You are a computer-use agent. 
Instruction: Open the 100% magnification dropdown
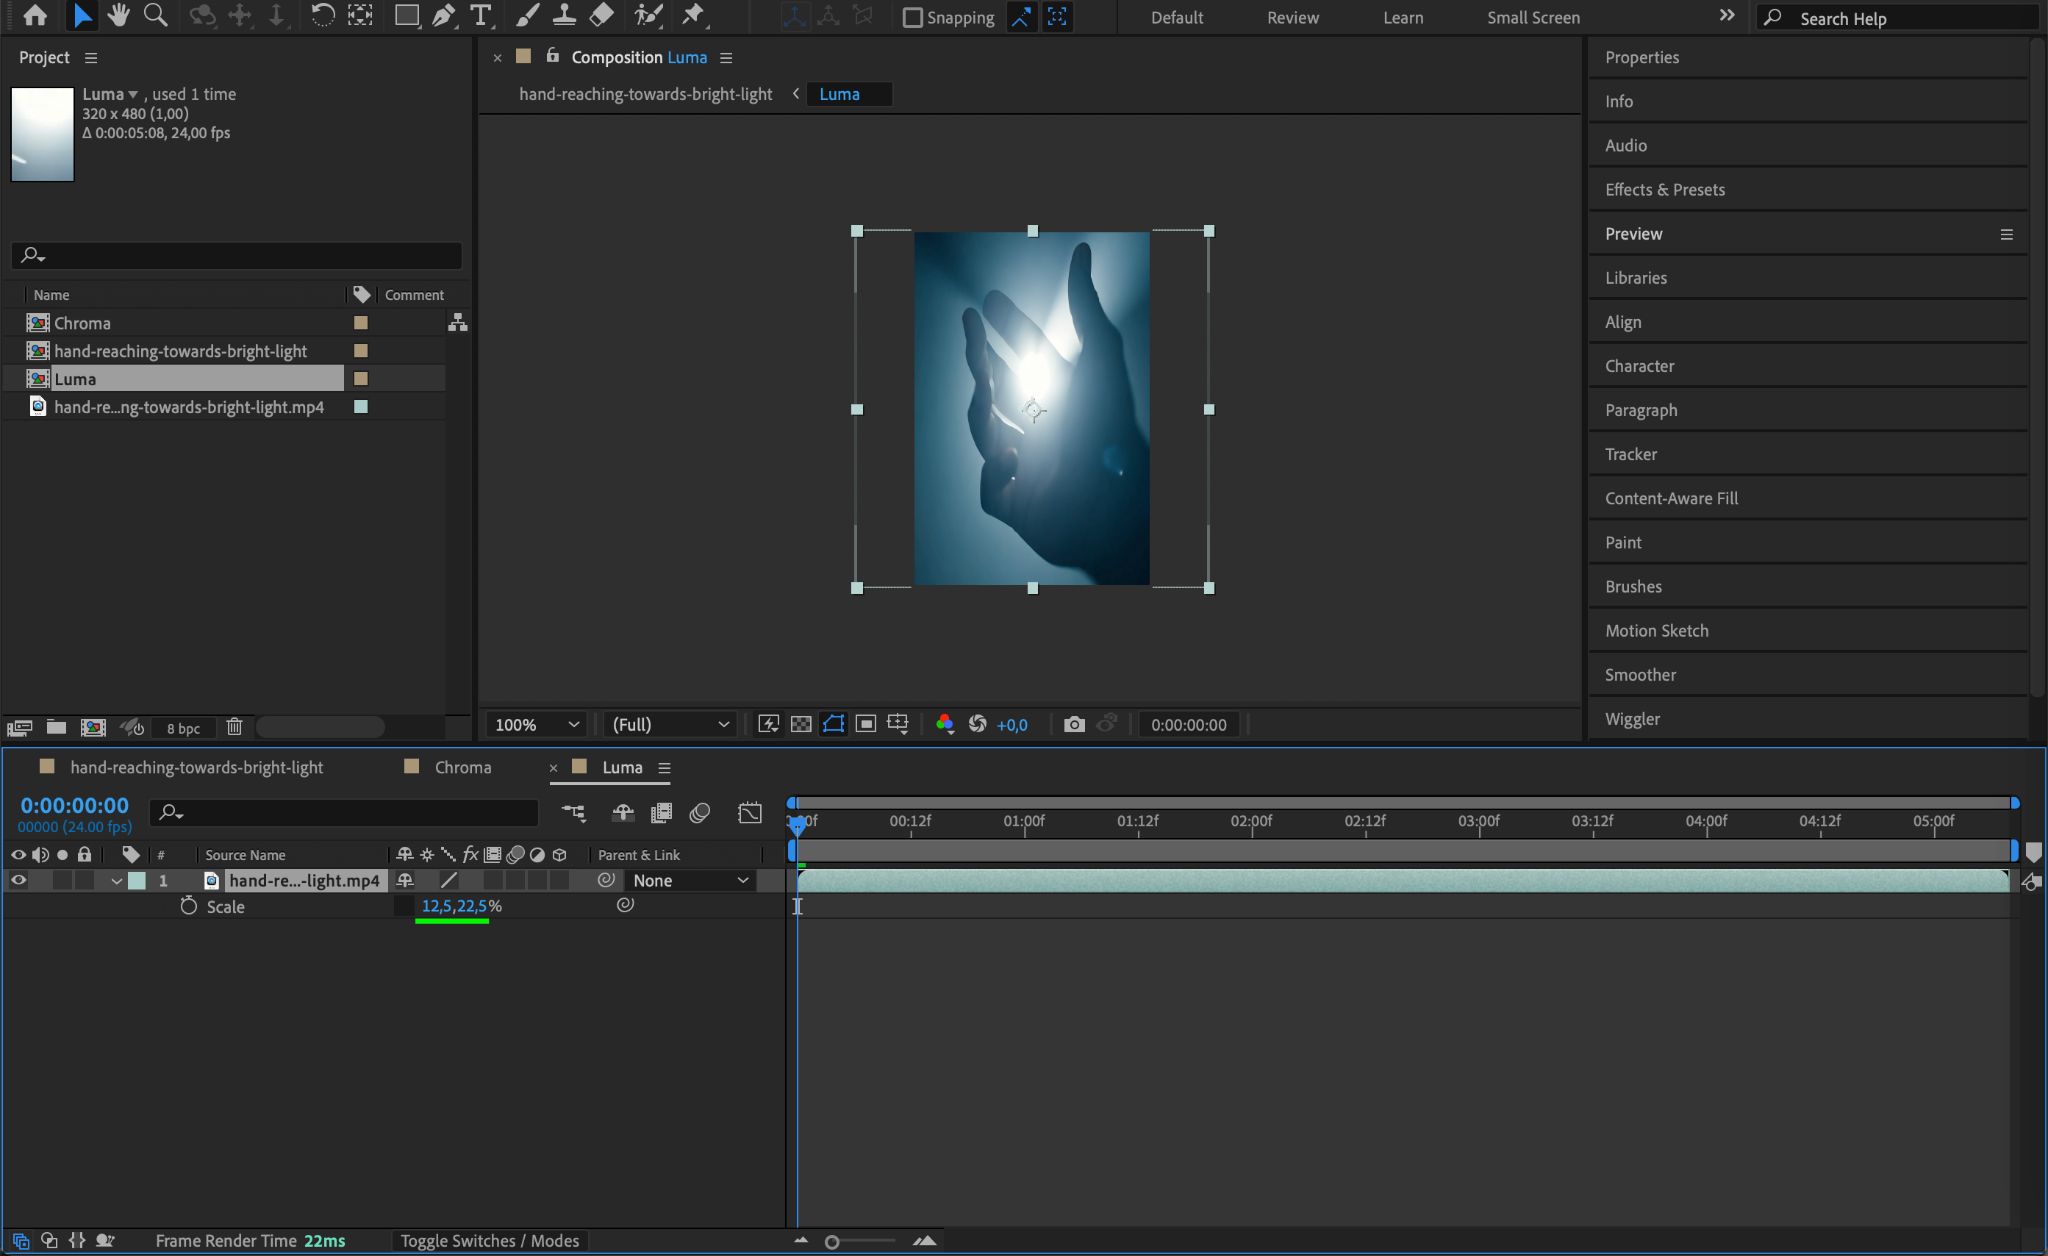tap(537, 724)
